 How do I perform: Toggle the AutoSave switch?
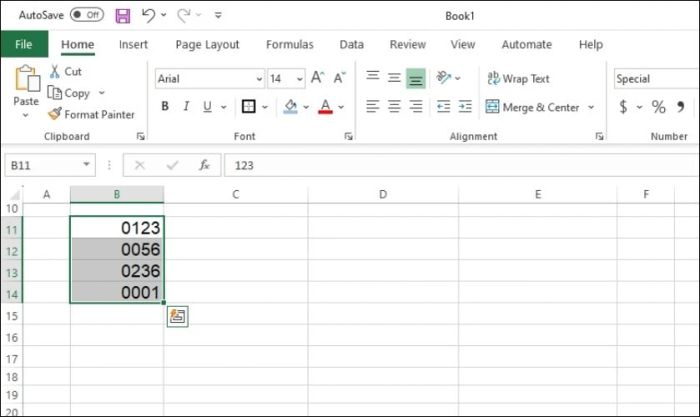pyautogui.click(x=87, y=15)
